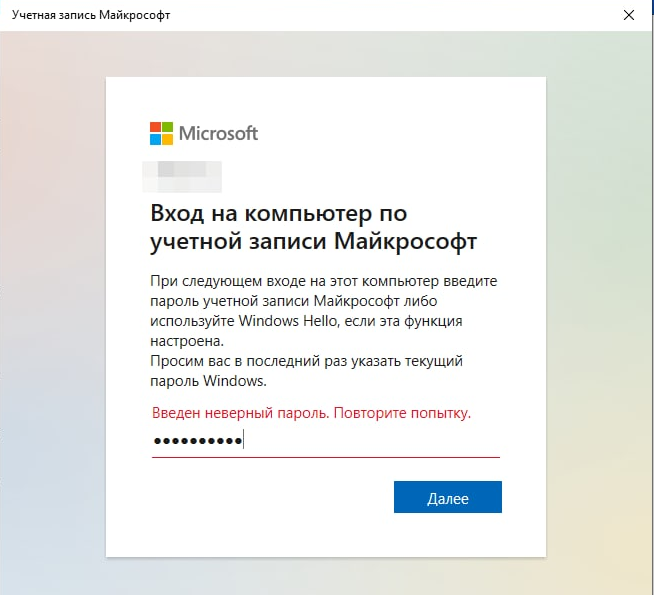Image resolution: width=654 pixels, height=595 pixels.
Task: Select the blurred account name above heading
Action: pyautogui.click(x=182, y=177)
